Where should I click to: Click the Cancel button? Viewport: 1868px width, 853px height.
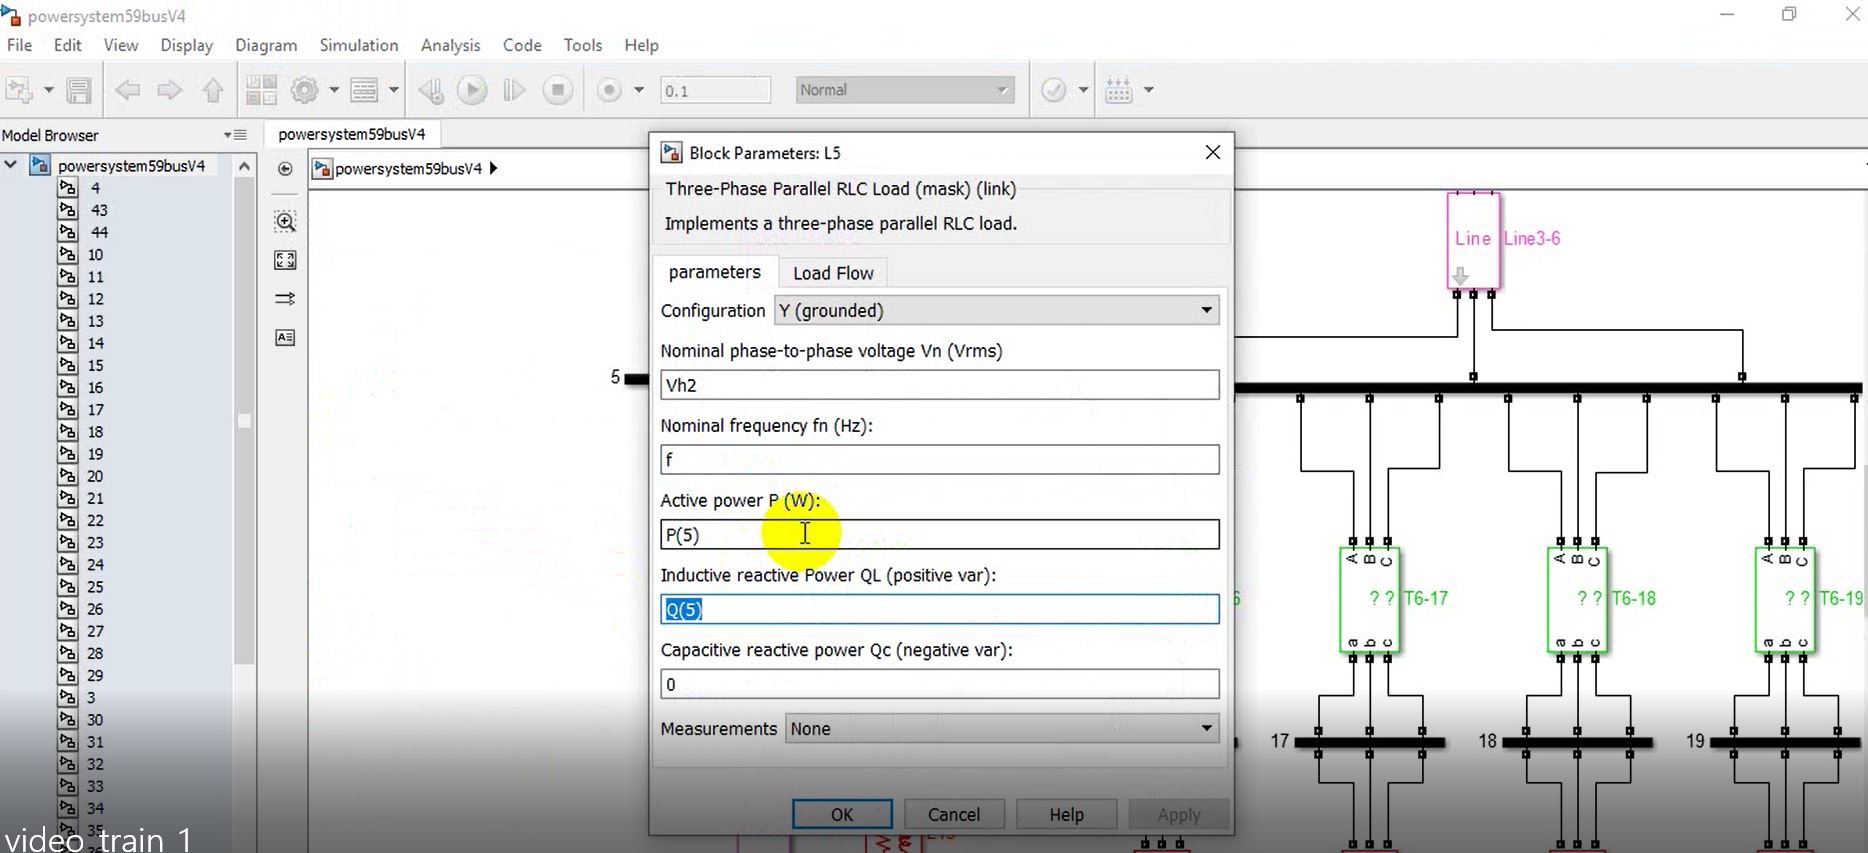pos(953,814)
